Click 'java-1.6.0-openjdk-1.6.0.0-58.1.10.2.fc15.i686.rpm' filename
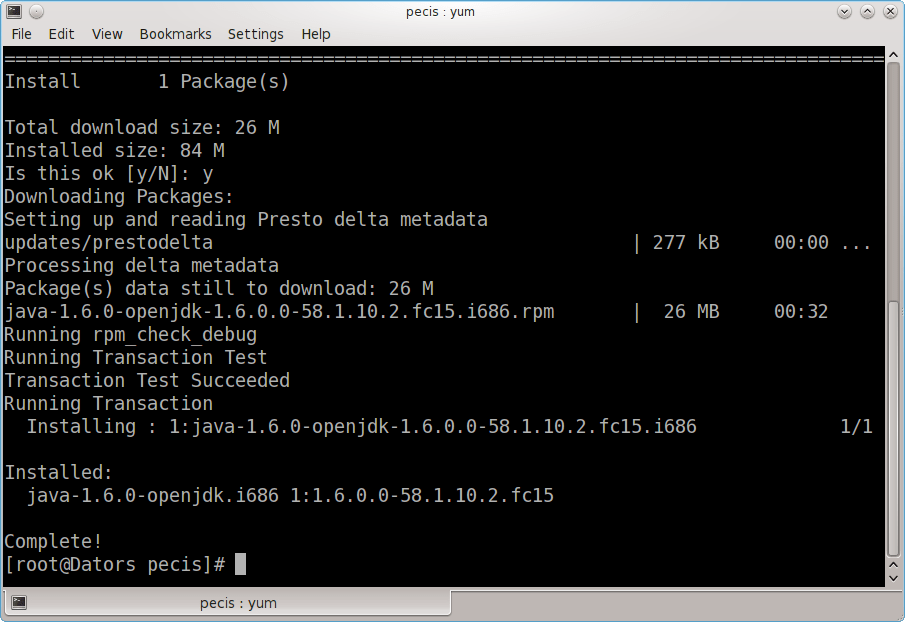905x622 pixels. point(279,312)
